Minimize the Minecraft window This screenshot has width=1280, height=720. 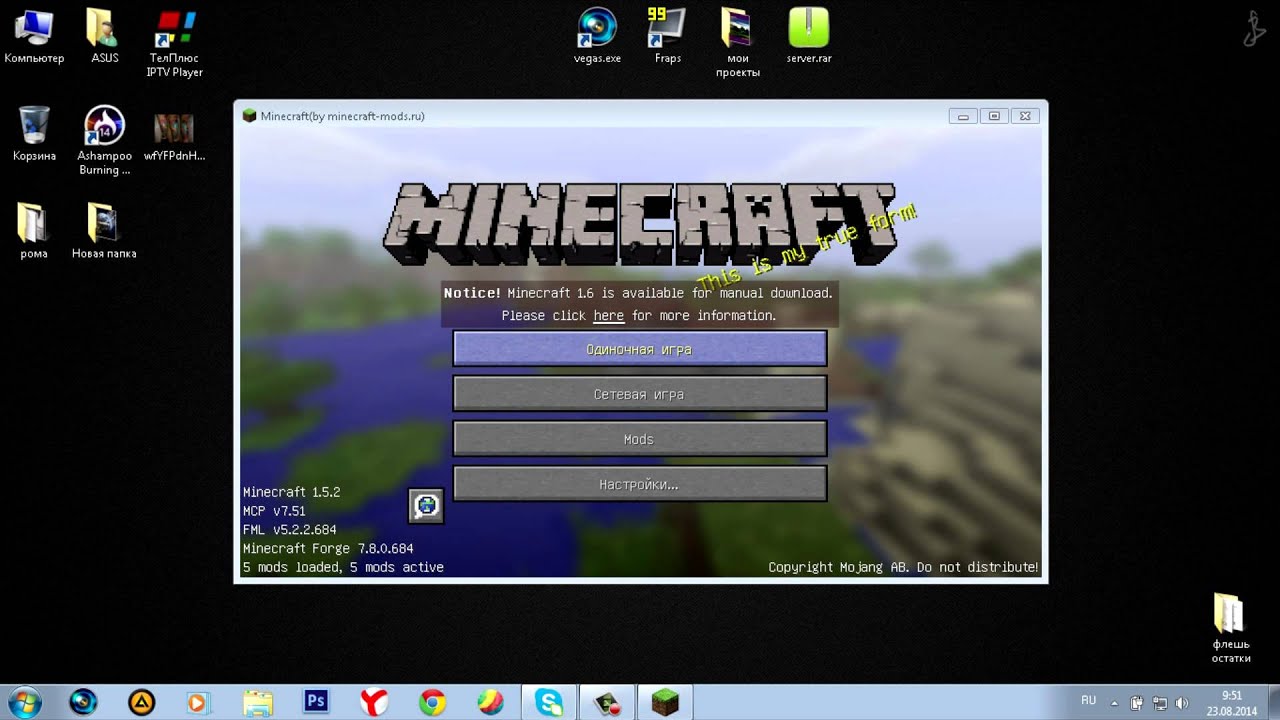point(963,116)
